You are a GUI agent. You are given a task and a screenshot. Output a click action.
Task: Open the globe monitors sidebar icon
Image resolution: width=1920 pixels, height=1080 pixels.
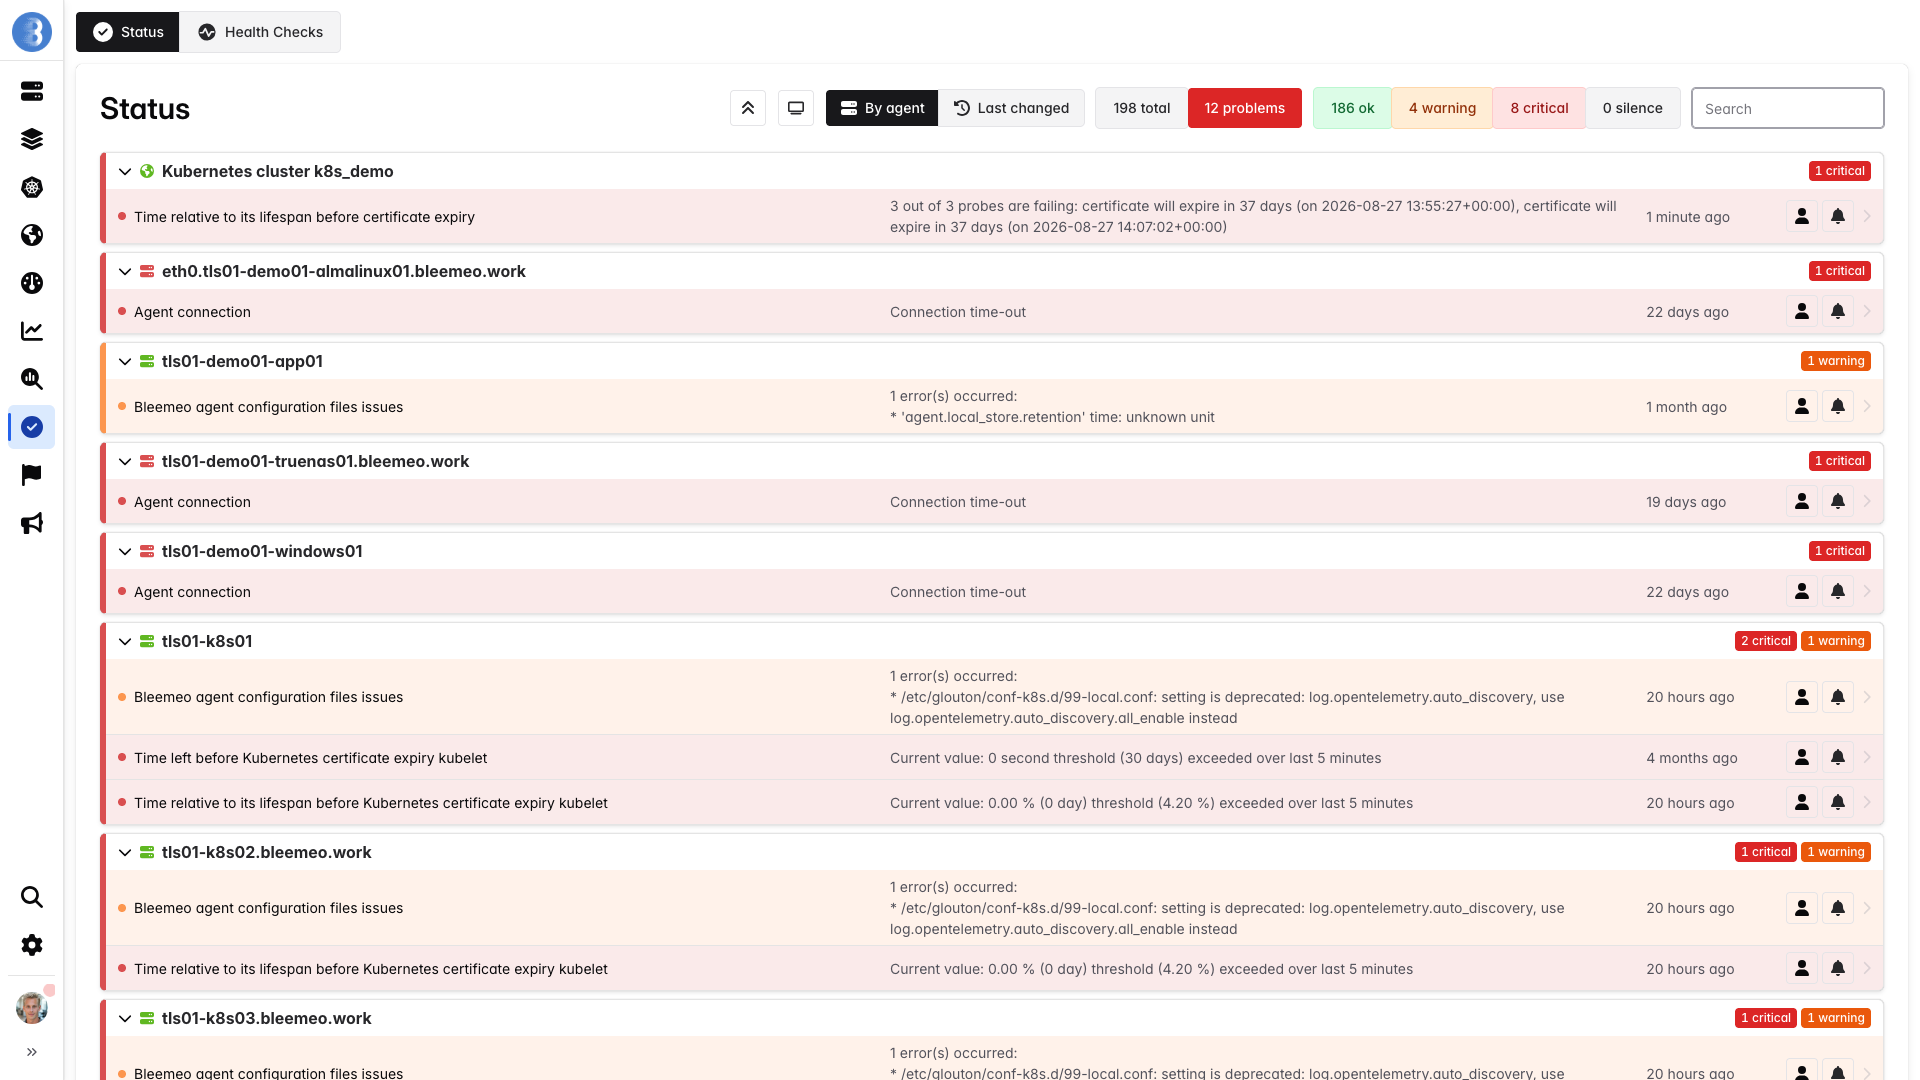coord(32,235)
